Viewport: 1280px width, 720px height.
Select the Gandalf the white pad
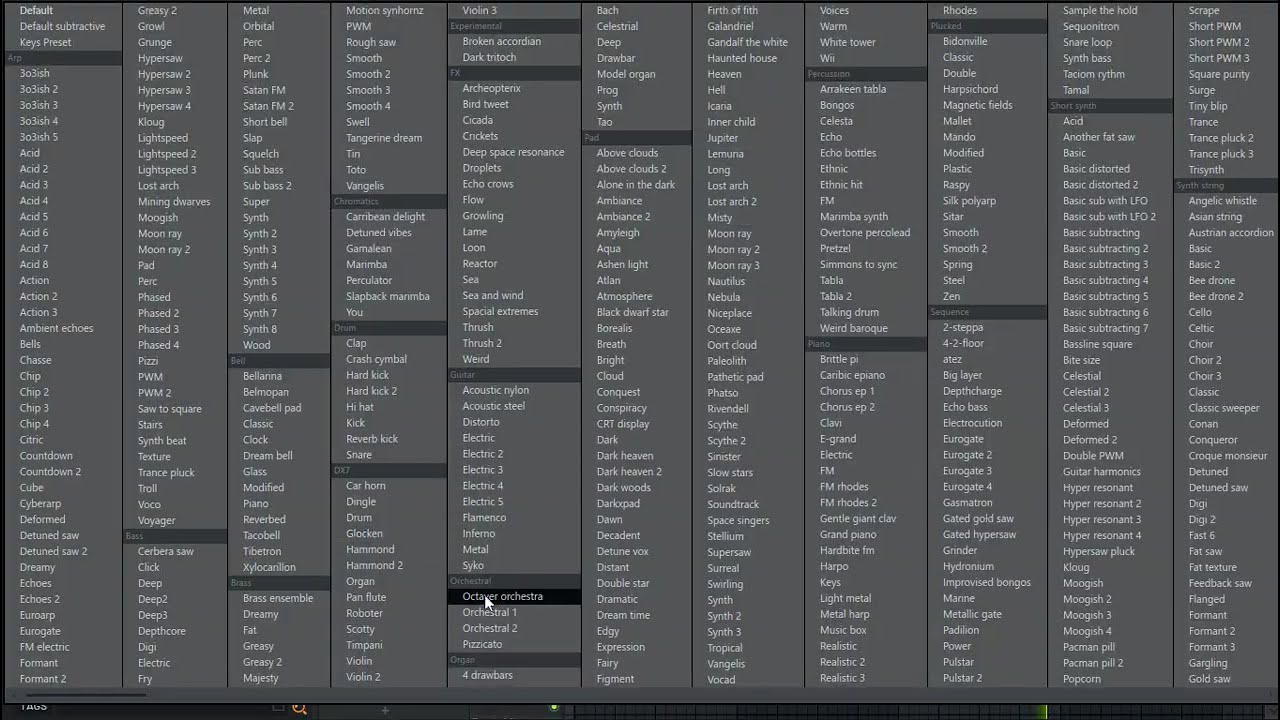point(748,42)
